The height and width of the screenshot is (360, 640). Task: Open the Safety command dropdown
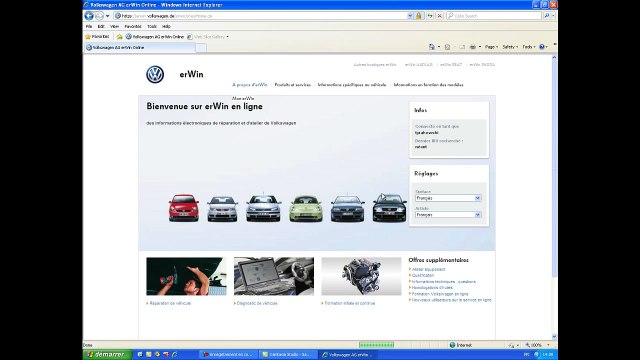pyautogui.click(x=510, y=47)
